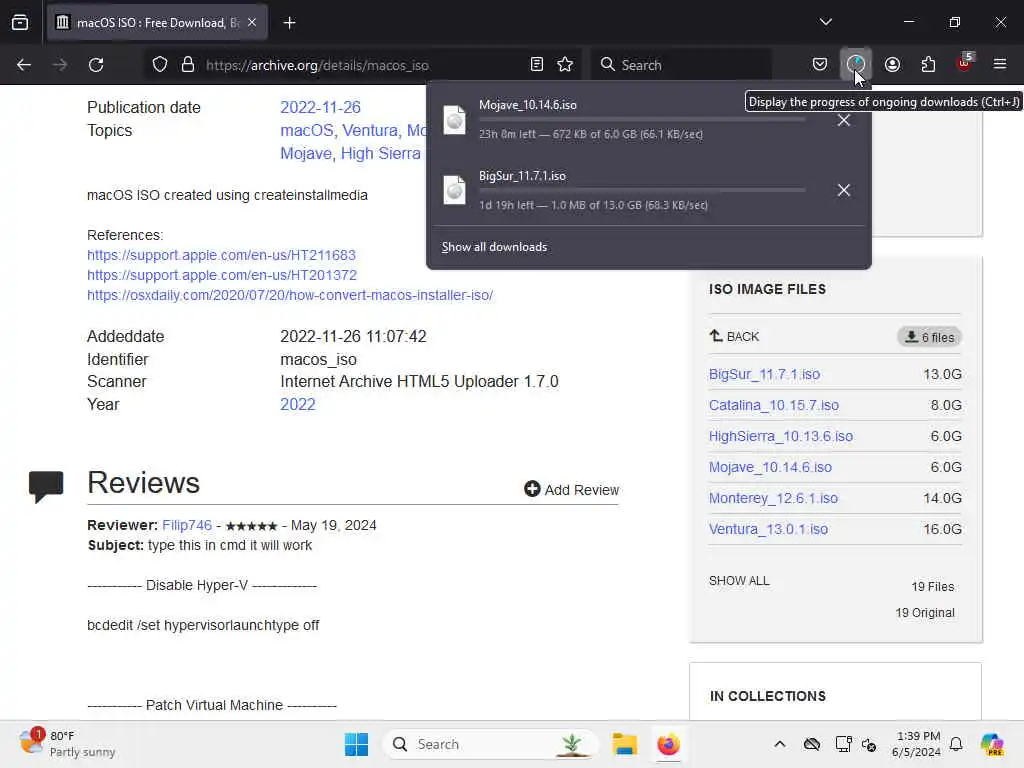The image size is (1024, 768).
Task: Show hidden system tray icons chevron
Action: pos(779,744)
